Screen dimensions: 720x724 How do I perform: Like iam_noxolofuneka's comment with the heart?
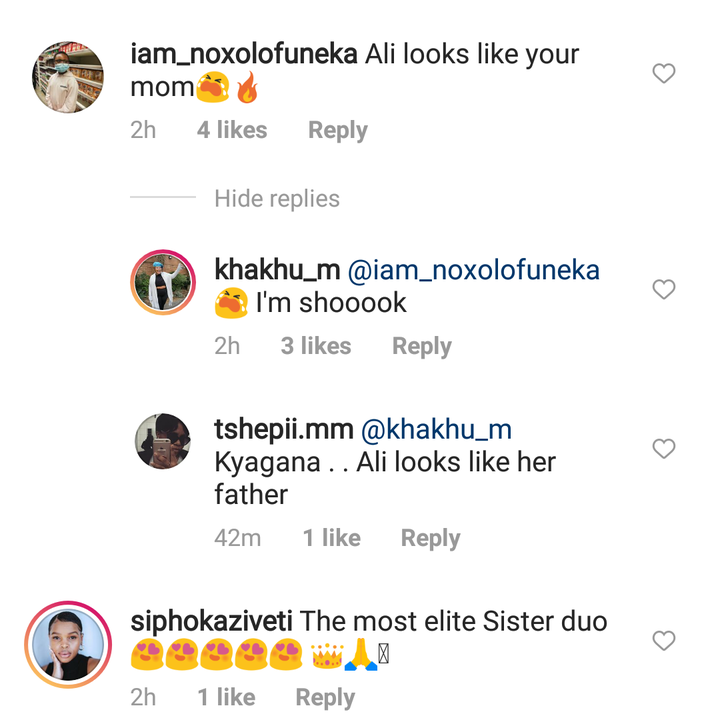[664, 73]
